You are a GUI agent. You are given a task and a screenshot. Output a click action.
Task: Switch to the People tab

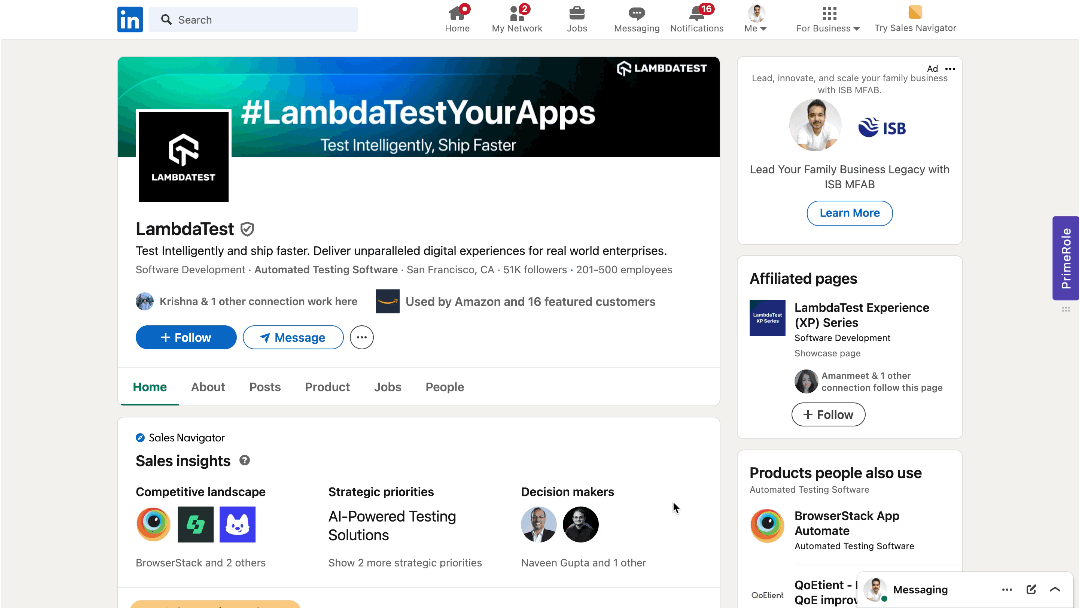click(x=444, y=387)
